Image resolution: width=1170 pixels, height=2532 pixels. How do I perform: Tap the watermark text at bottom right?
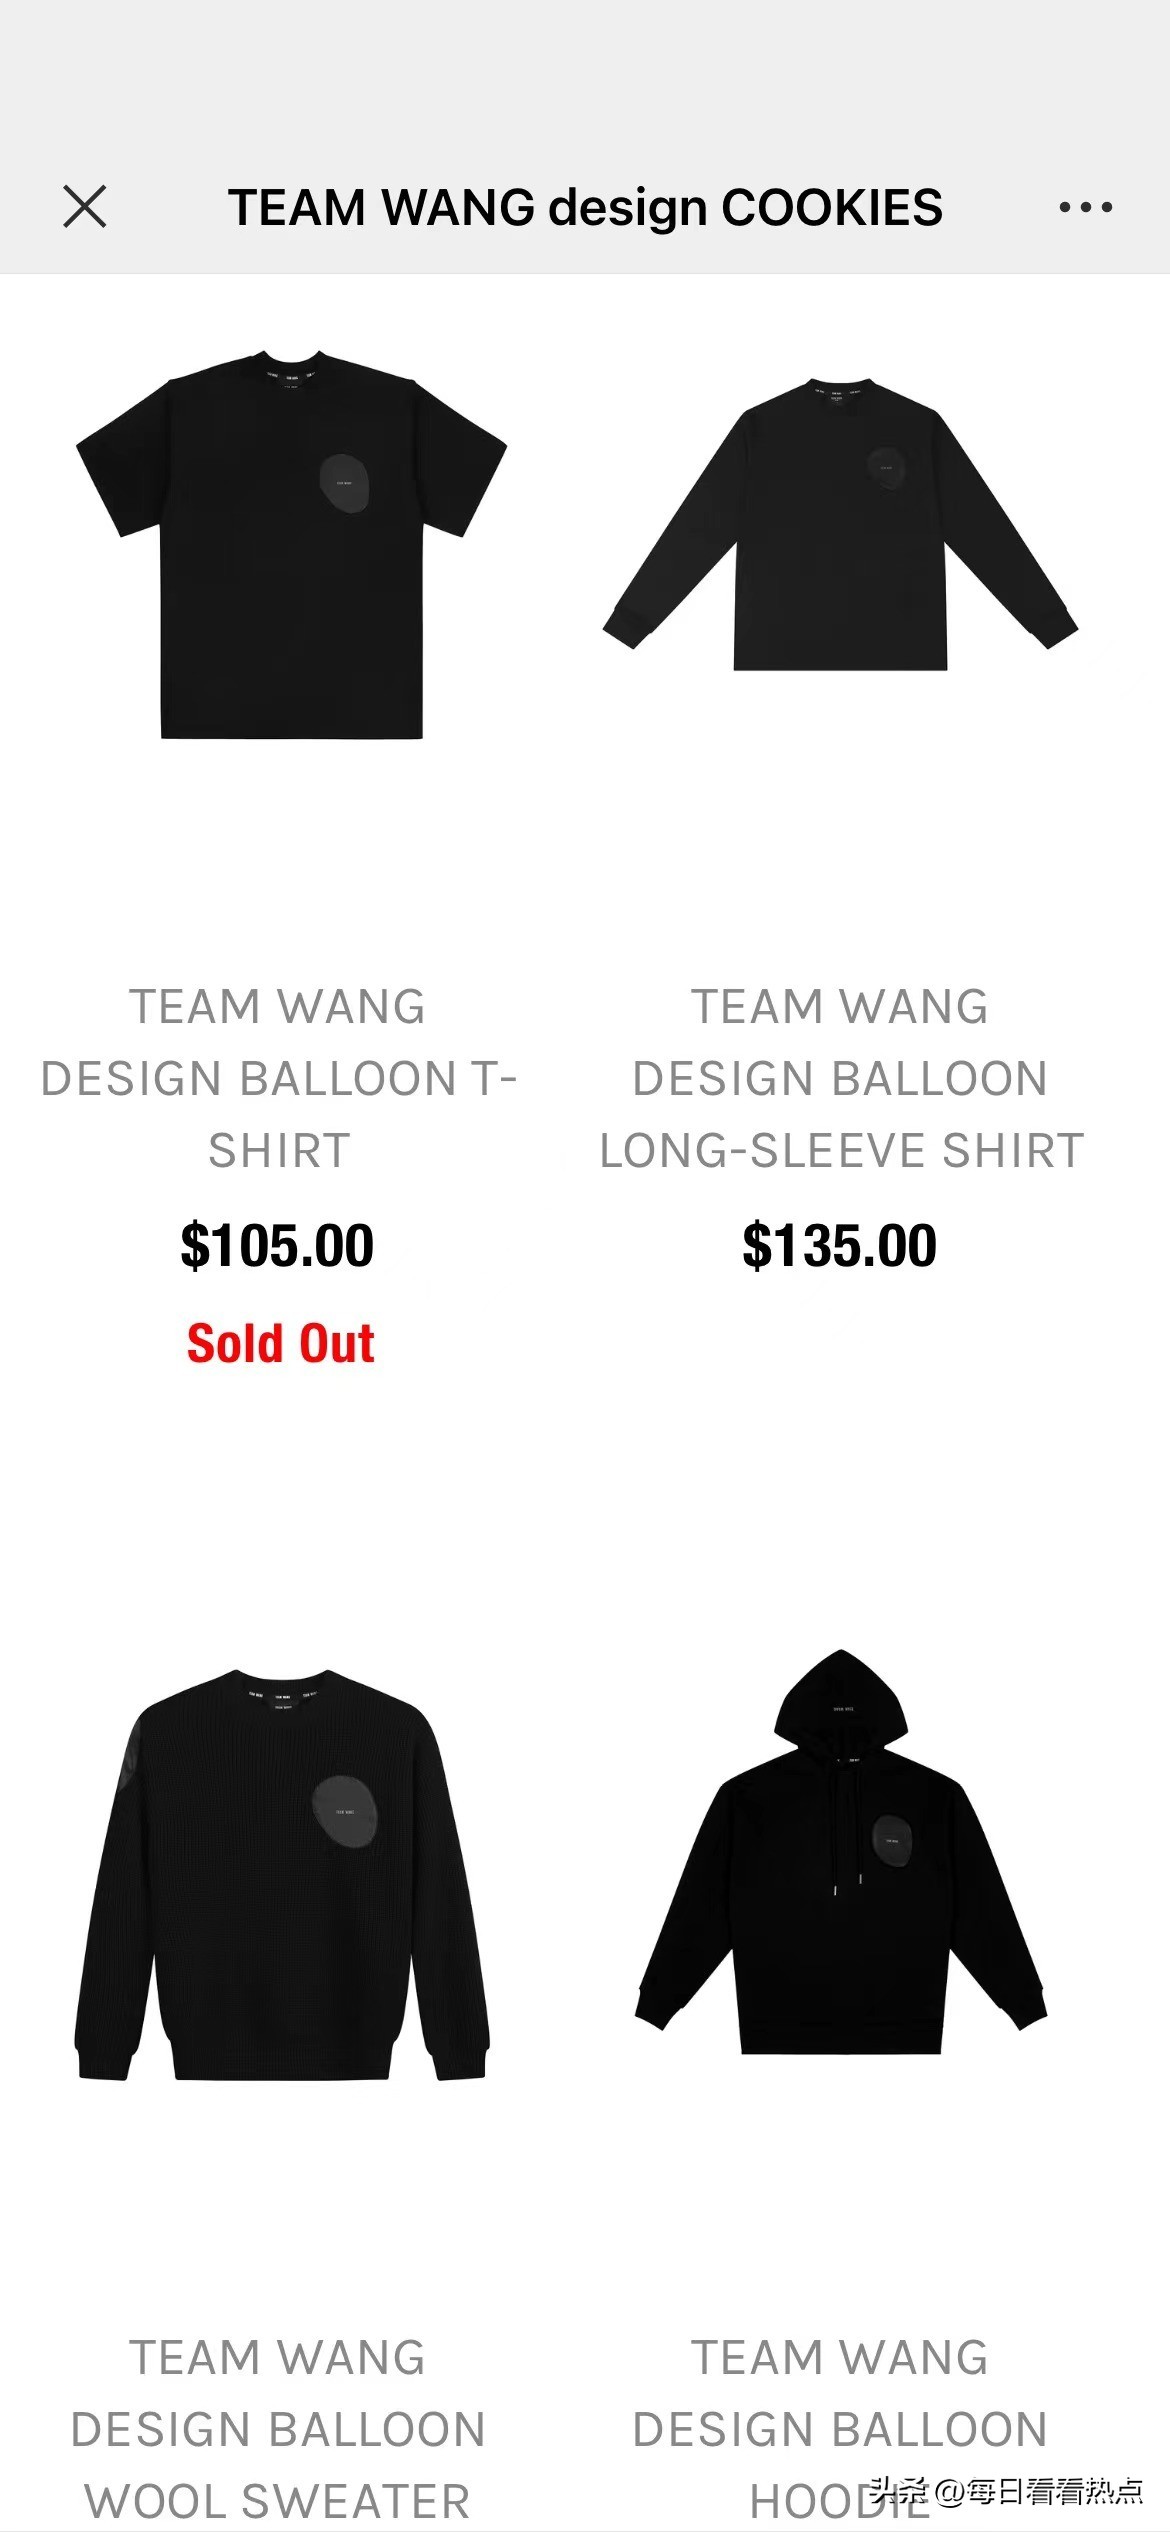point(1007,2492)
